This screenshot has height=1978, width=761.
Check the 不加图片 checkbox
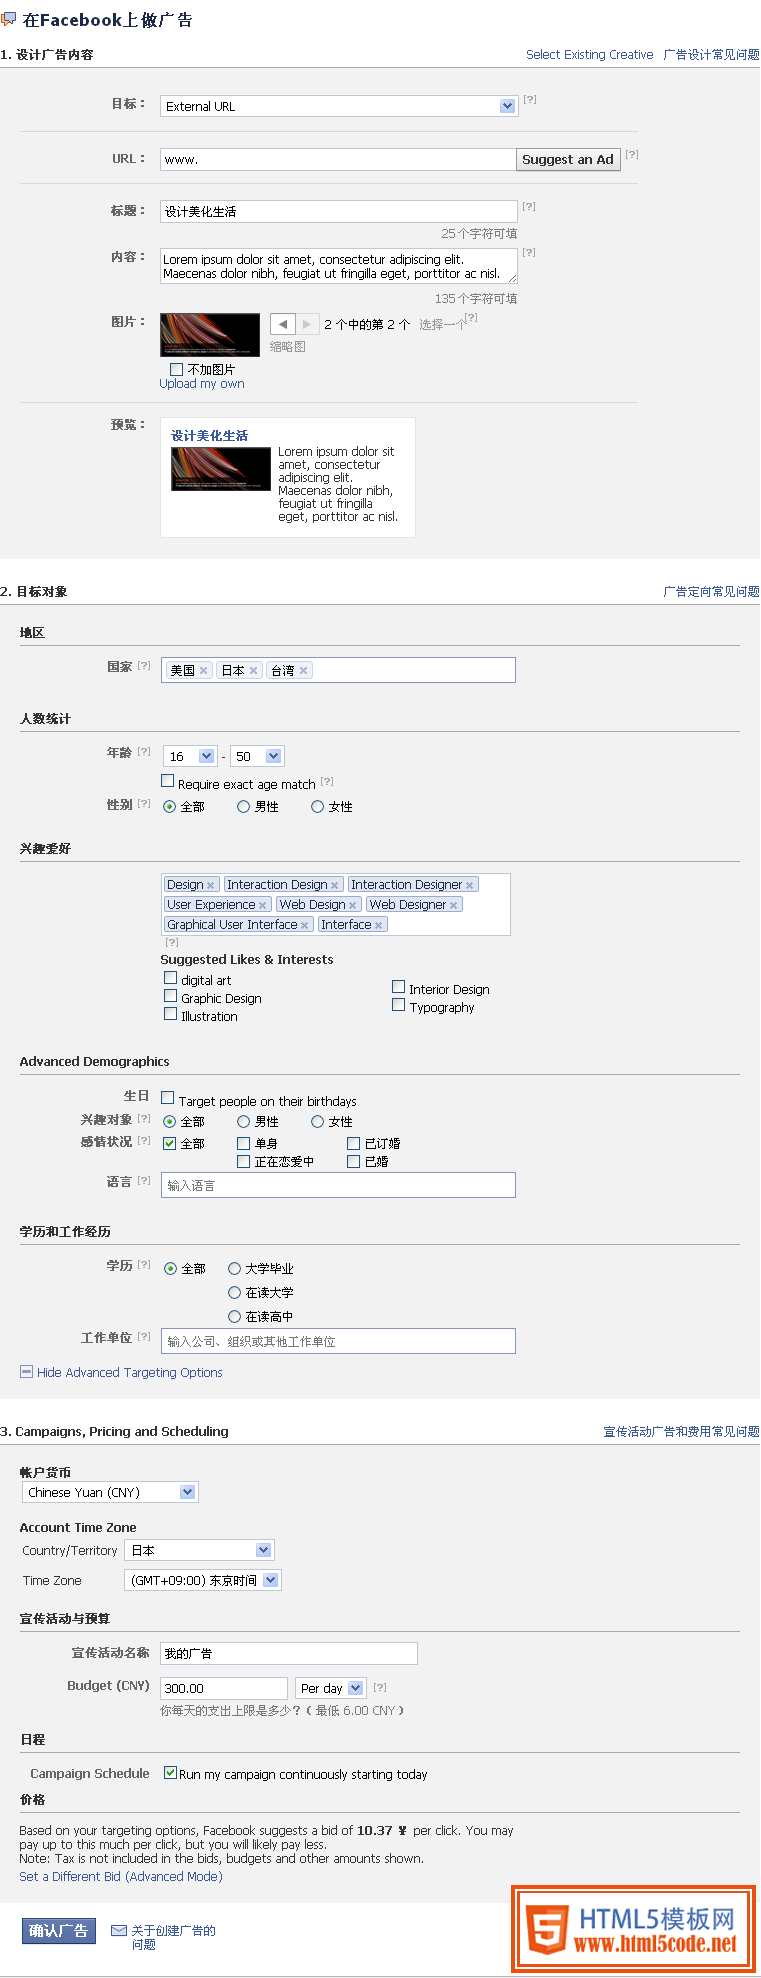pyautogui.click(x=176, y=369)
